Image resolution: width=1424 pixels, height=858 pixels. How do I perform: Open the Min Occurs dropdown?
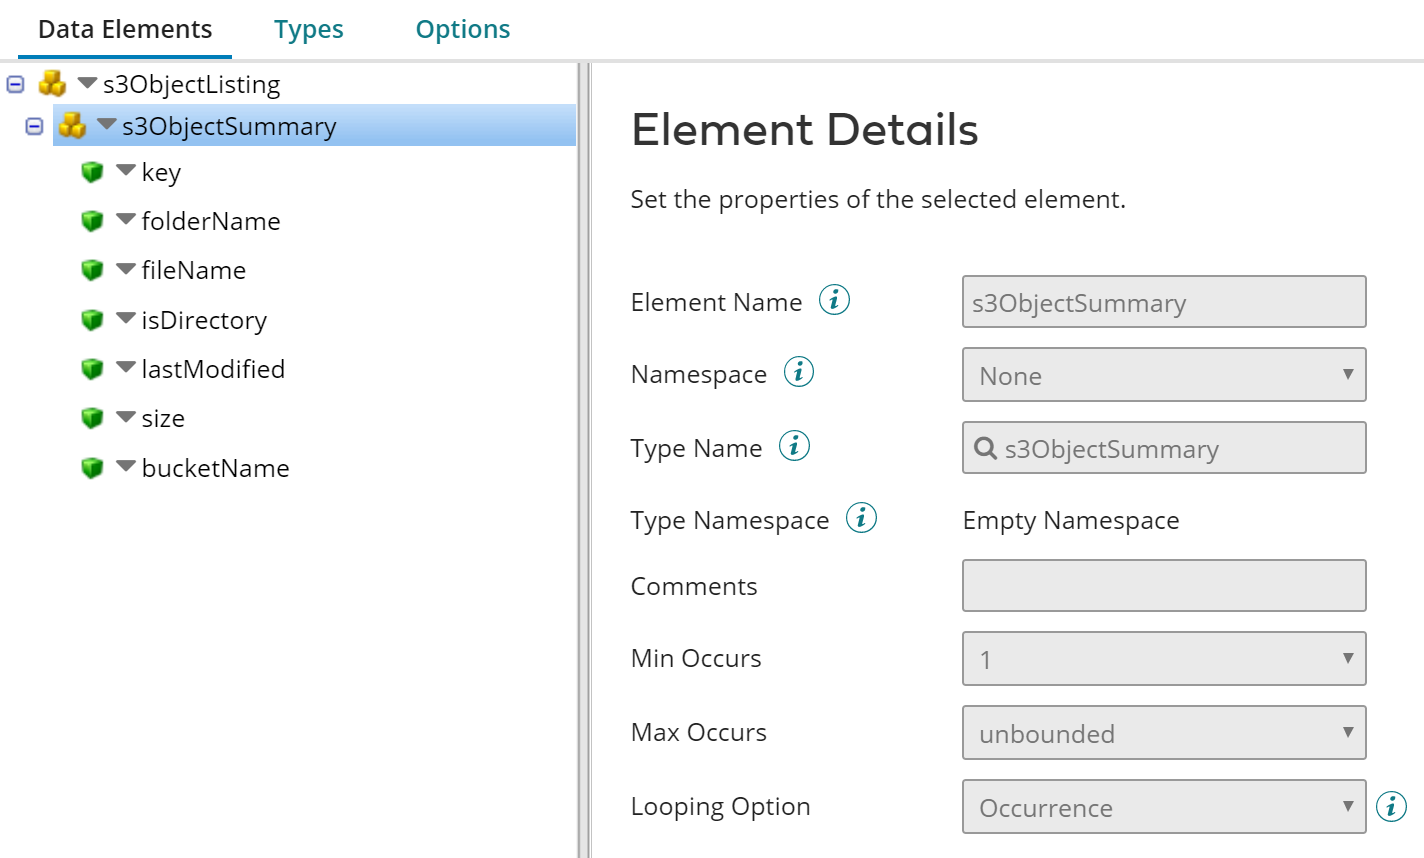point(1347,658)
